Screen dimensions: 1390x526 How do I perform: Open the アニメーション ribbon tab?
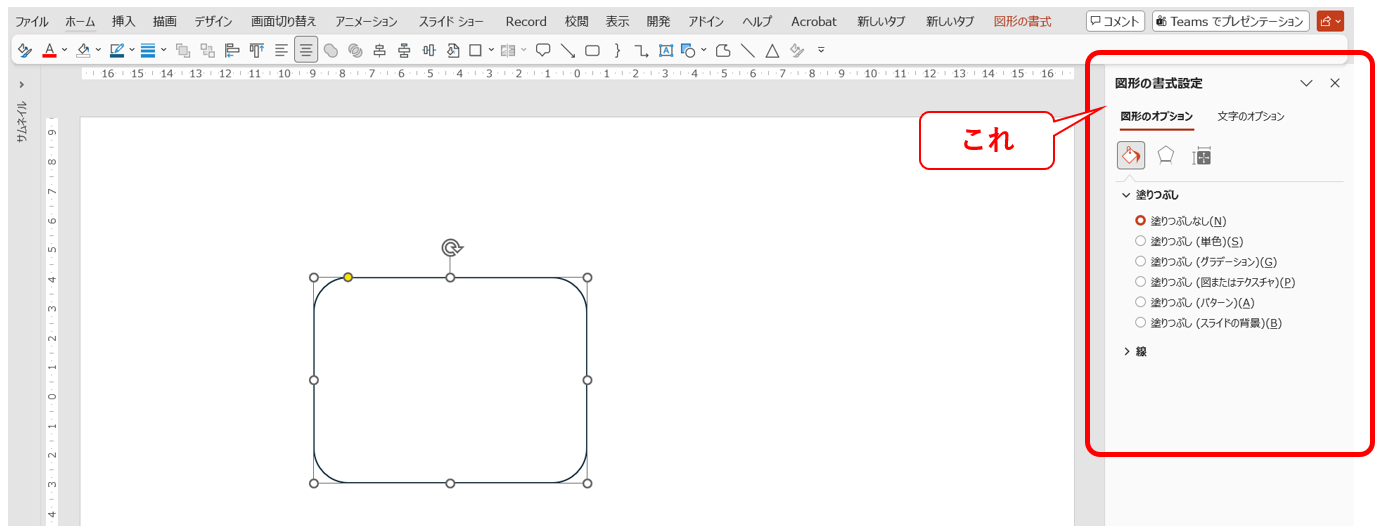pos(366,21)
